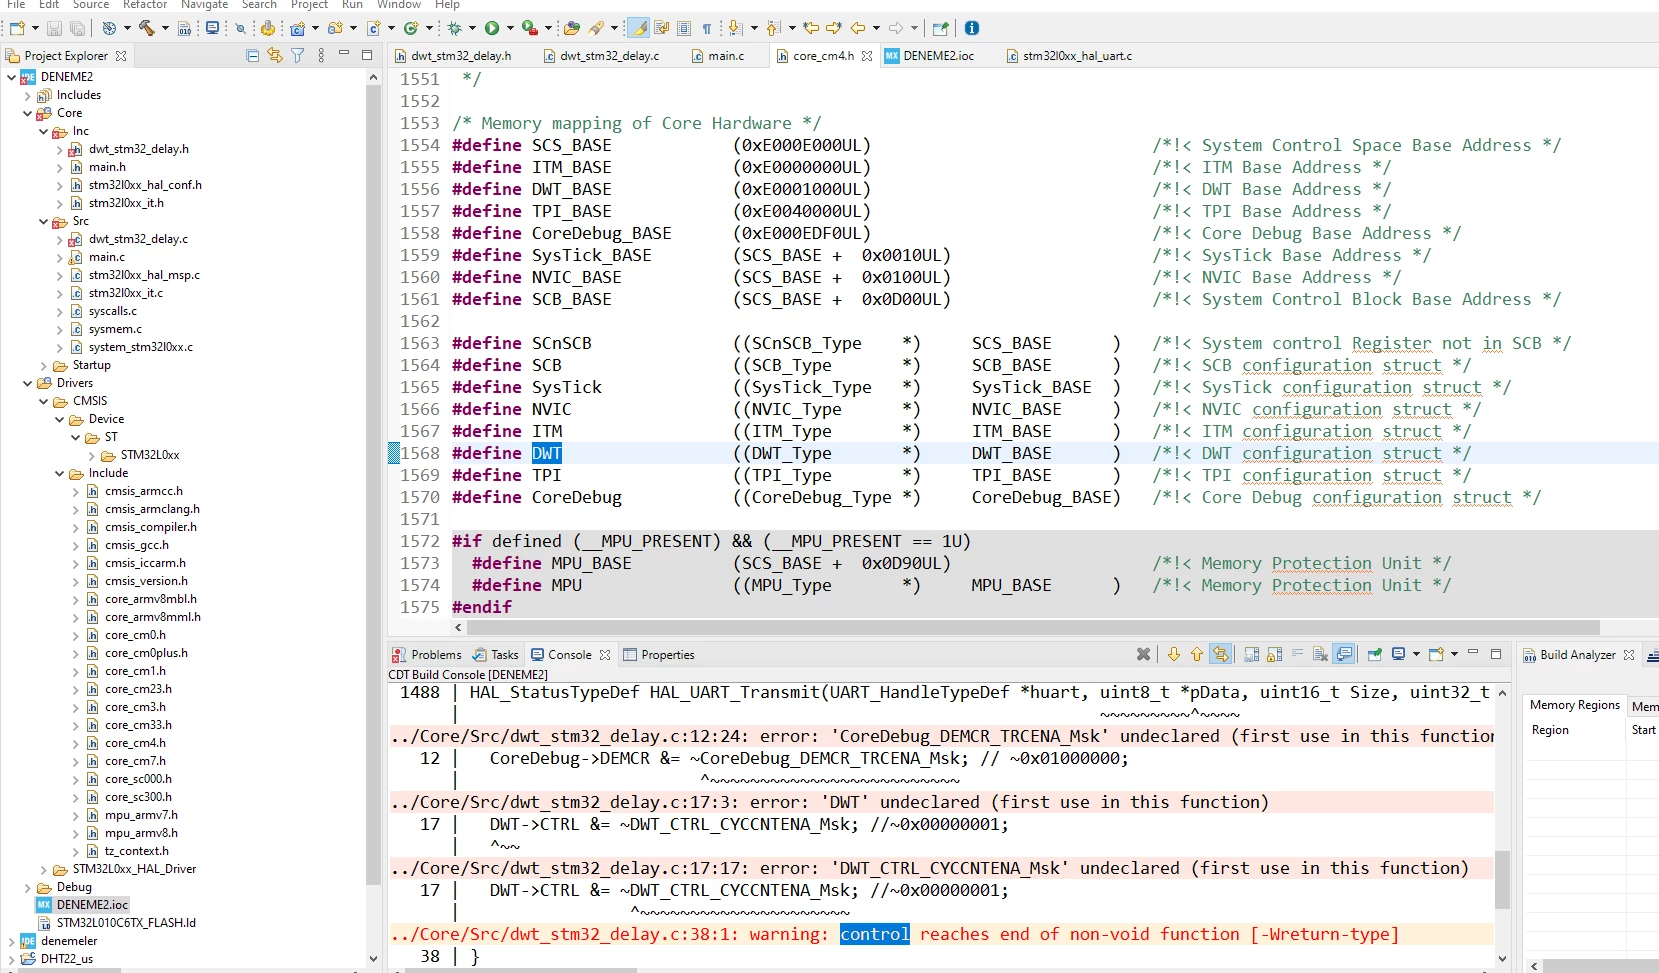Screen dimensions: 1659x973
Task: Select DENEME2.ioc file in tree
Action: click(92, 905)
